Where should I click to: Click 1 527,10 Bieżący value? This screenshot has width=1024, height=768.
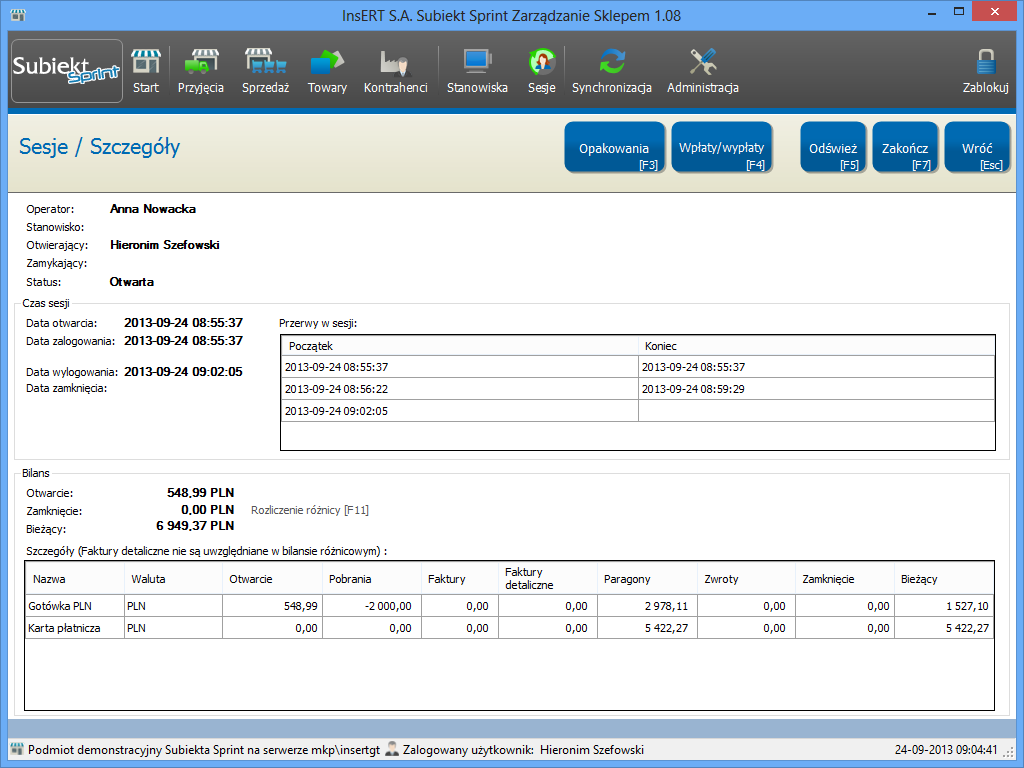[967, 606]
